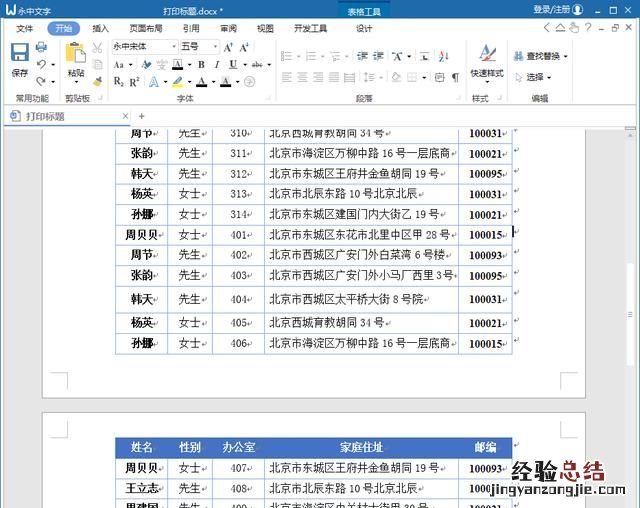Click the 姓名 header cell in table
The image size is (640, 508).
142,447
